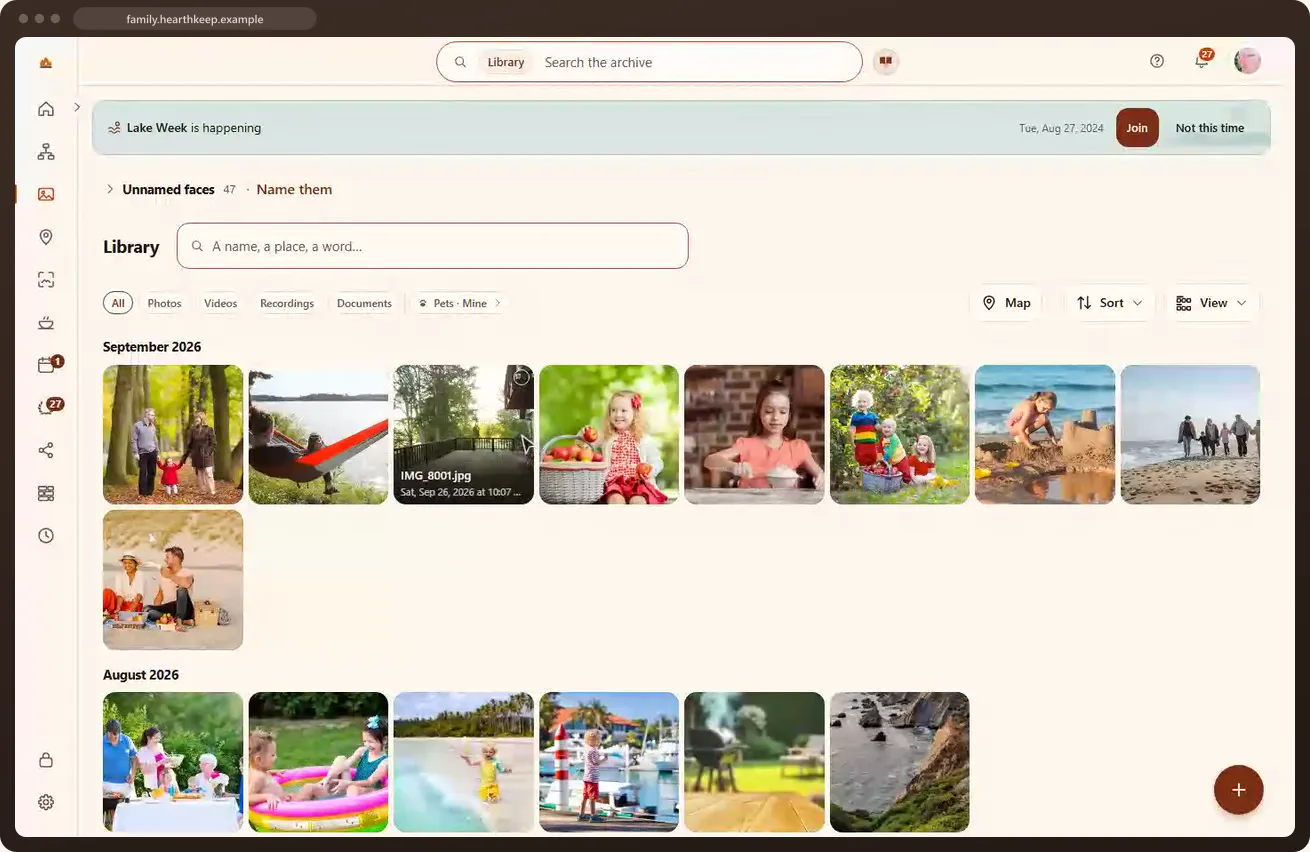Click the Library search input field

pos(432,246)
